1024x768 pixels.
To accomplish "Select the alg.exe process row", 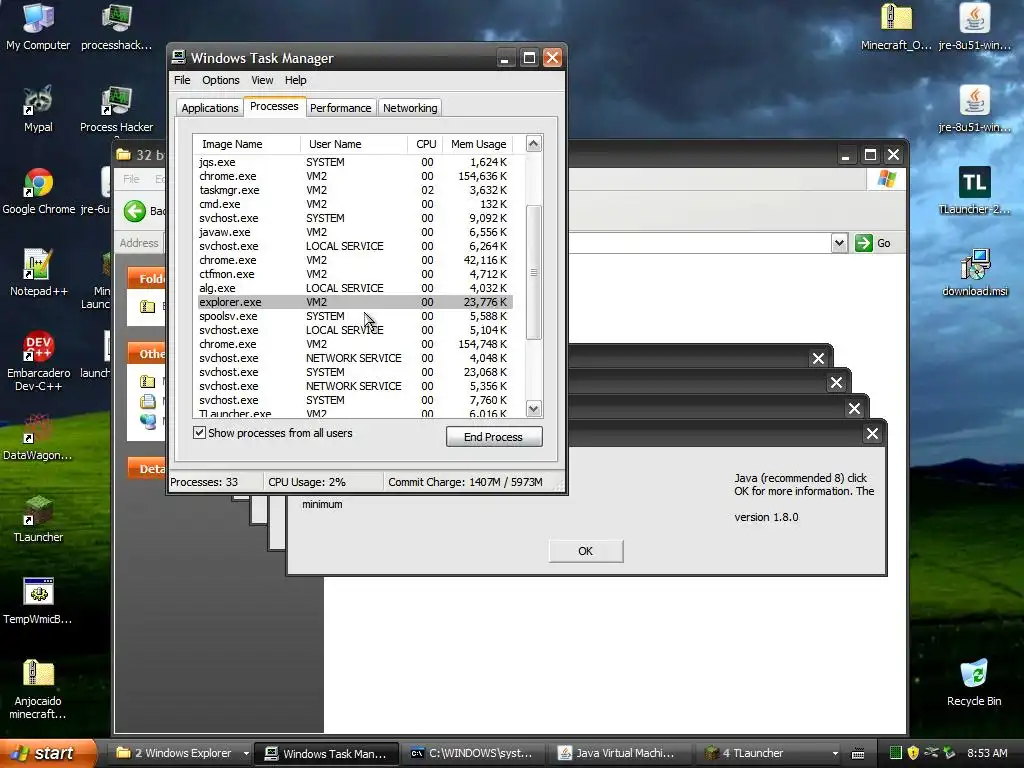I will [x=355, y=288].
